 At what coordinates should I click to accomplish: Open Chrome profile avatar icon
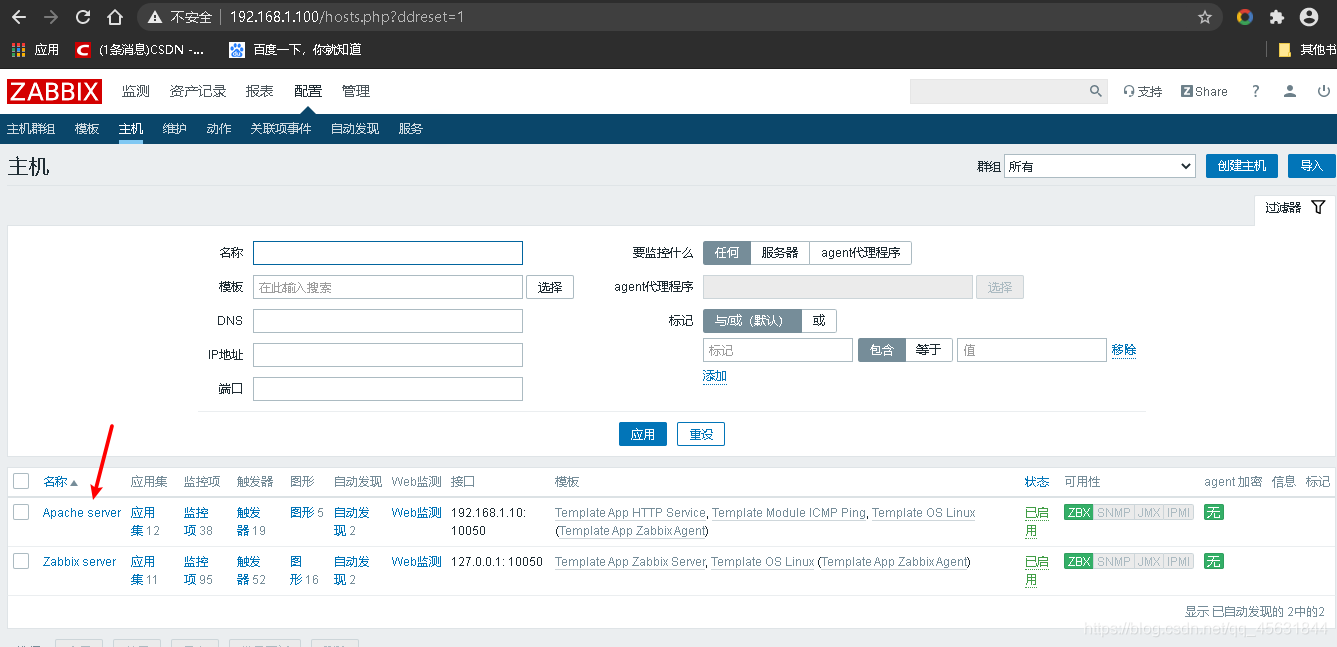tap(1309, 17)
